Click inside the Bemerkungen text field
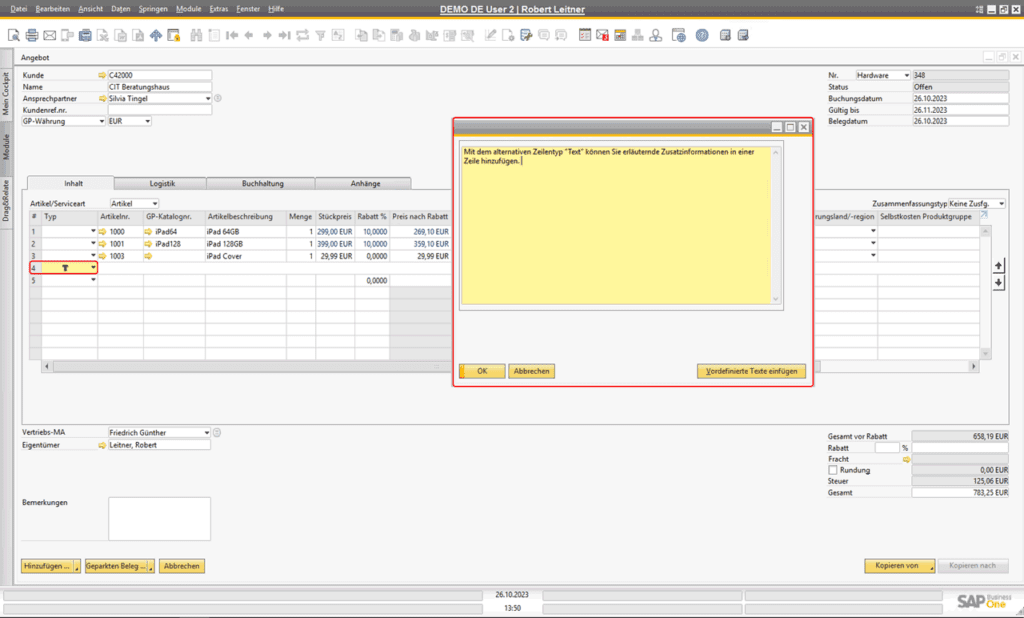Image resolution: width=1024 pixels, height=618 pixels. 160,518
